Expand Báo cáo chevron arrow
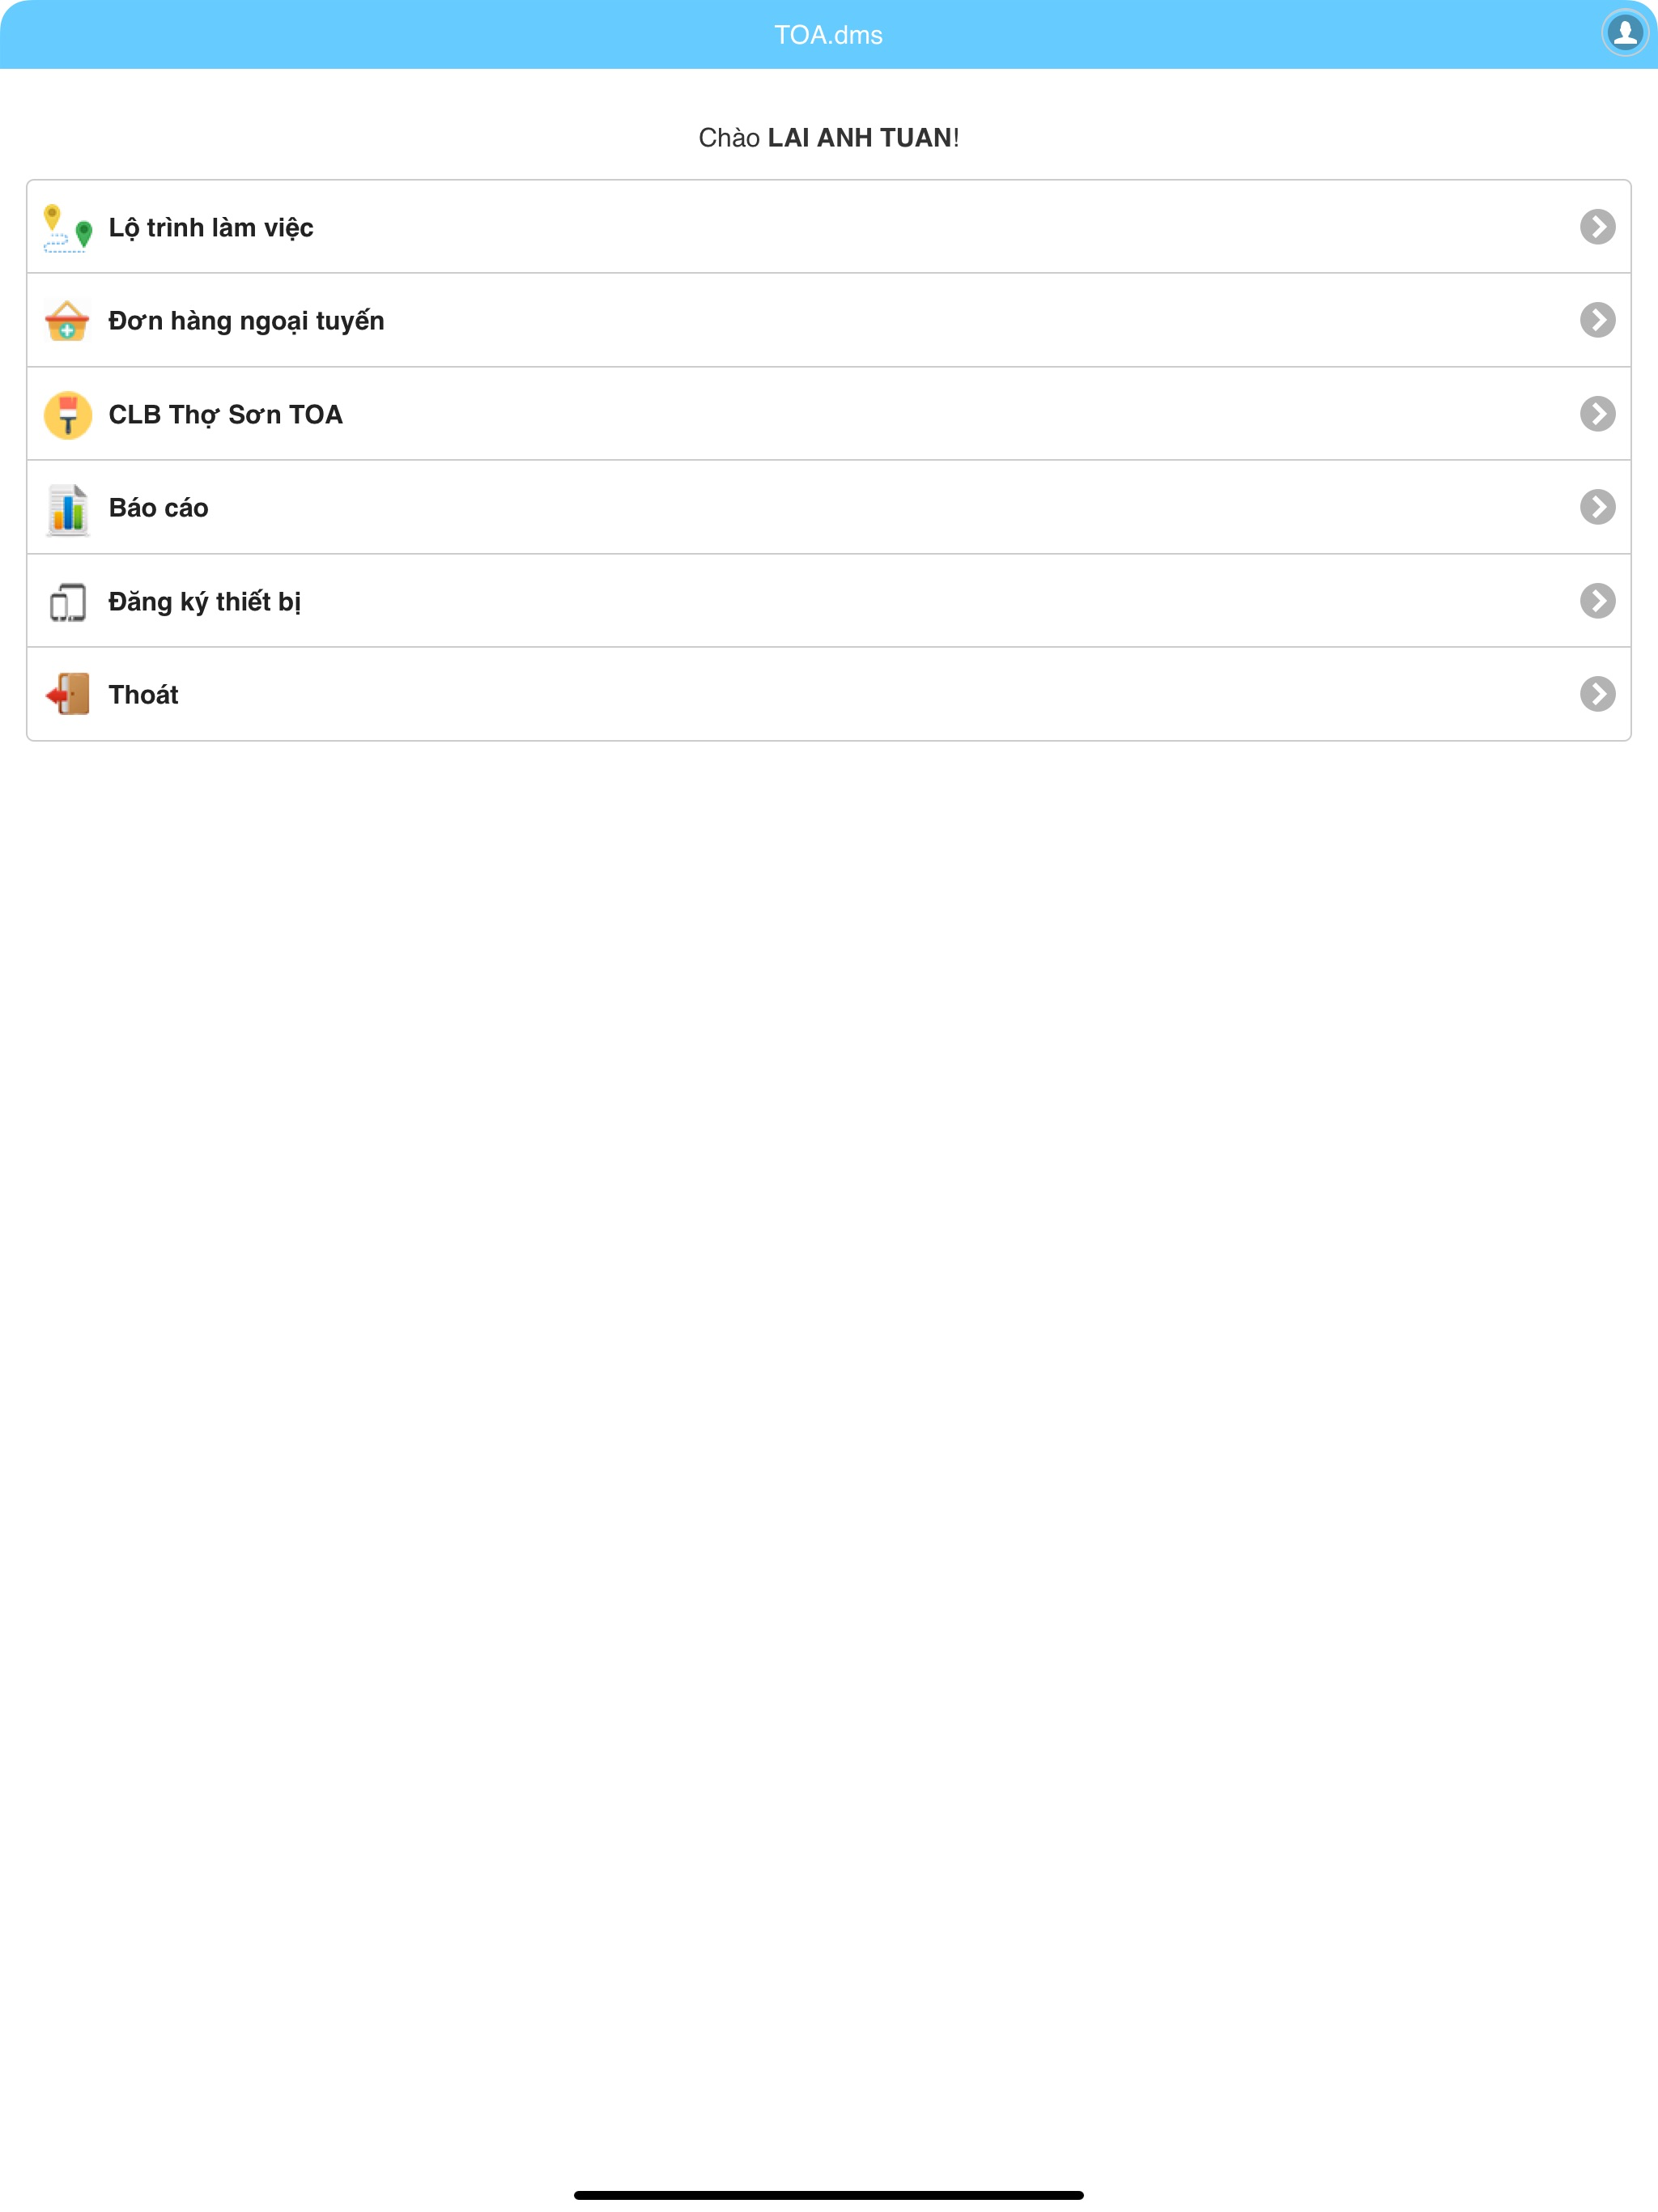The height and width of the screenshot is (2212, 1658). click(x=1597, y=507)
